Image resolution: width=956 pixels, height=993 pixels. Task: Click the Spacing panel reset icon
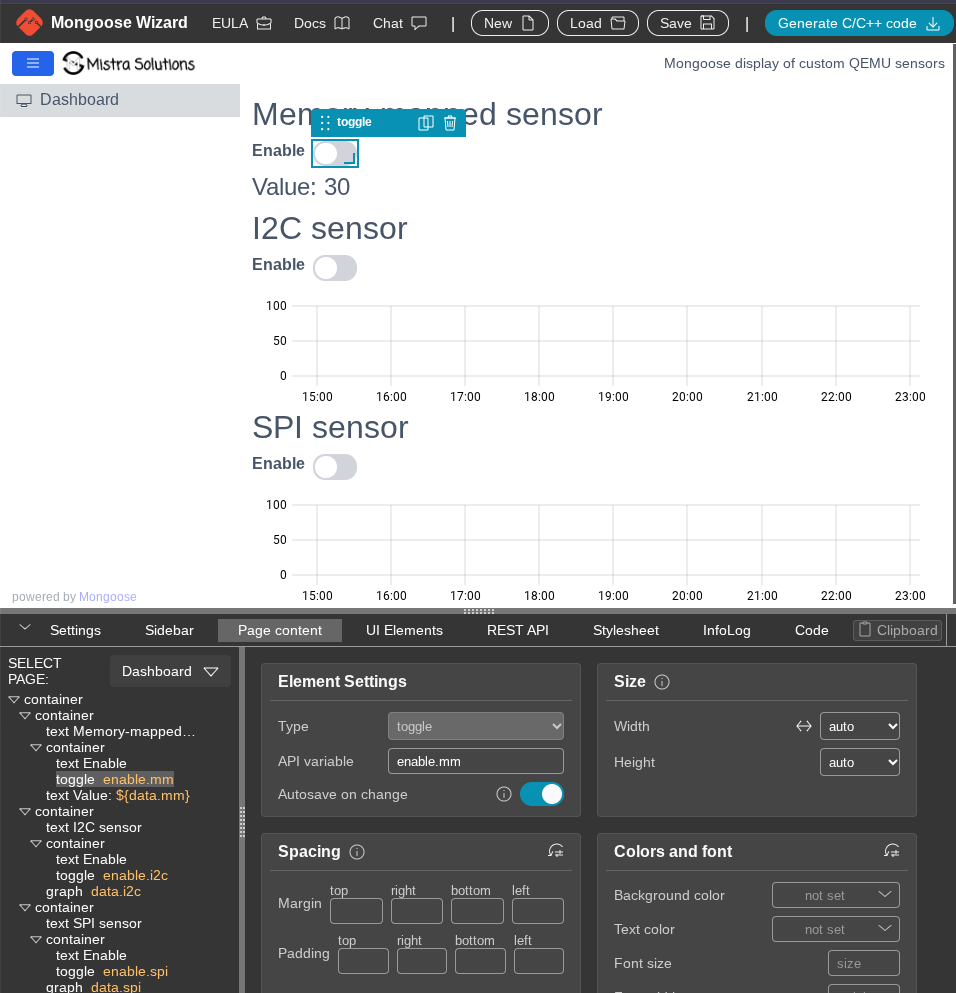(x=556, y=851)
